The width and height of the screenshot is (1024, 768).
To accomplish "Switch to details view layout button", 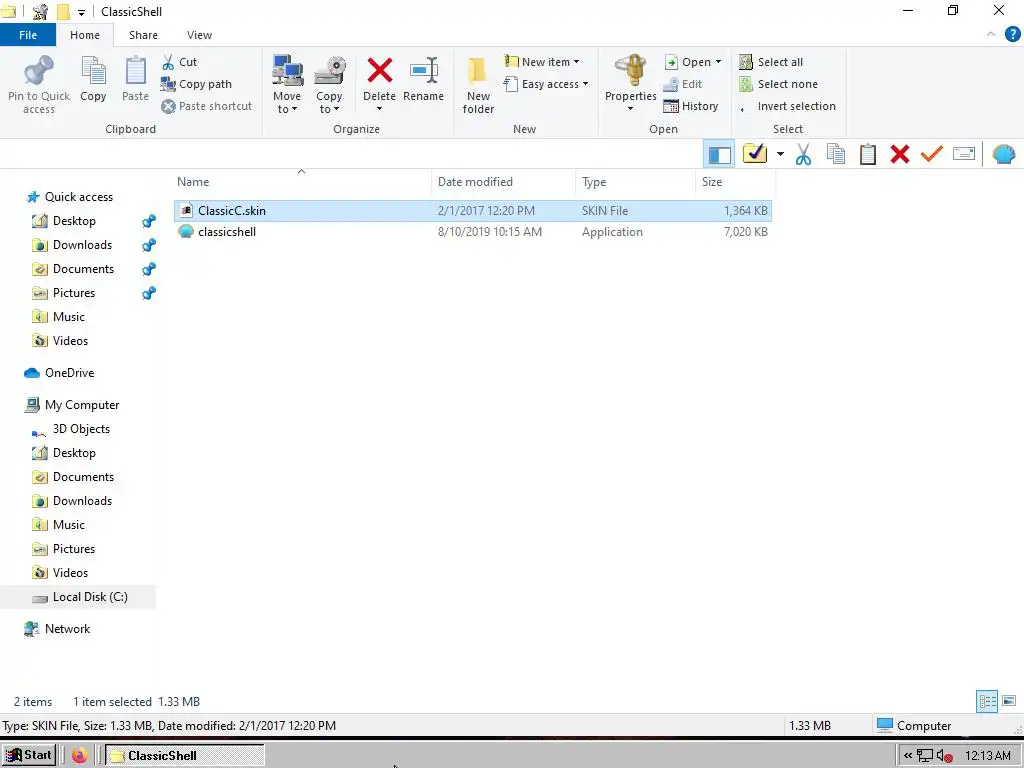I will tap(987, 701).
